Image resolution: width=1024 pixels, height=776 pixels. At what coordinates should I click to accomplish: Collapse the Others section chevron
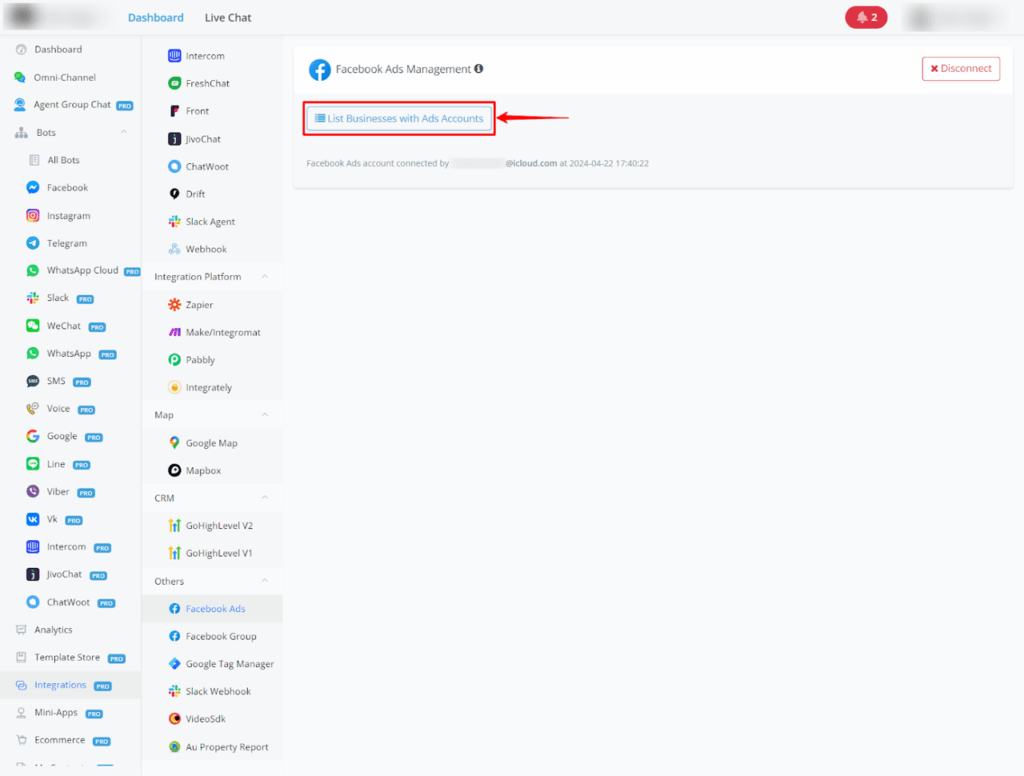coord(265,581)
